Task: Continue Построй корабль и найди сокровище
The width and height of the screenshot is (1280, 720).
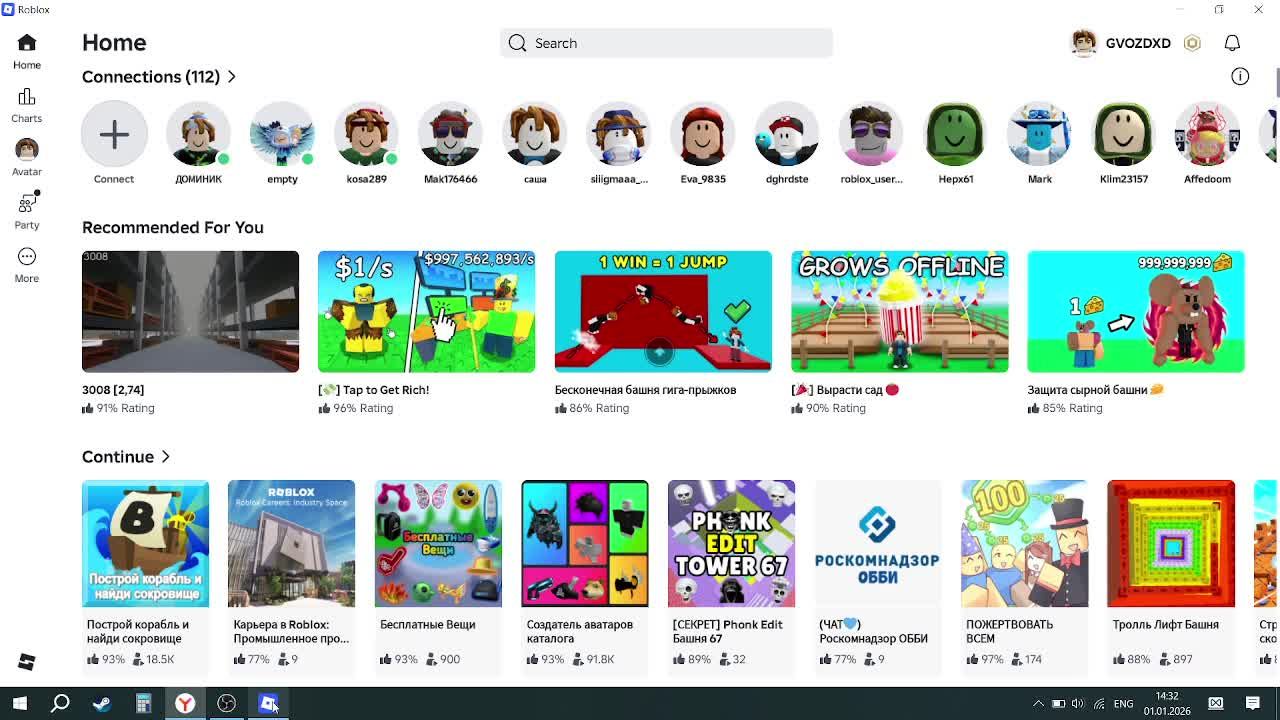Action: pyautogui.click(x=145, y=543)
